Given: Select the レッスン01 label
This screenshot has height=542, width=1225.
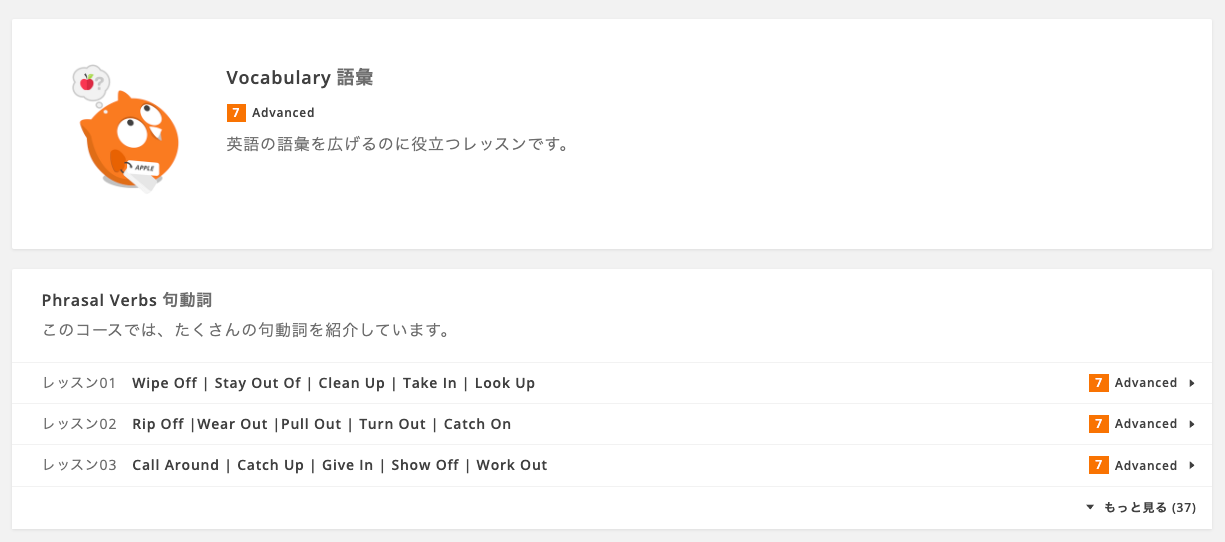Looking at the screenshot, I should click(x=80, y=383).
